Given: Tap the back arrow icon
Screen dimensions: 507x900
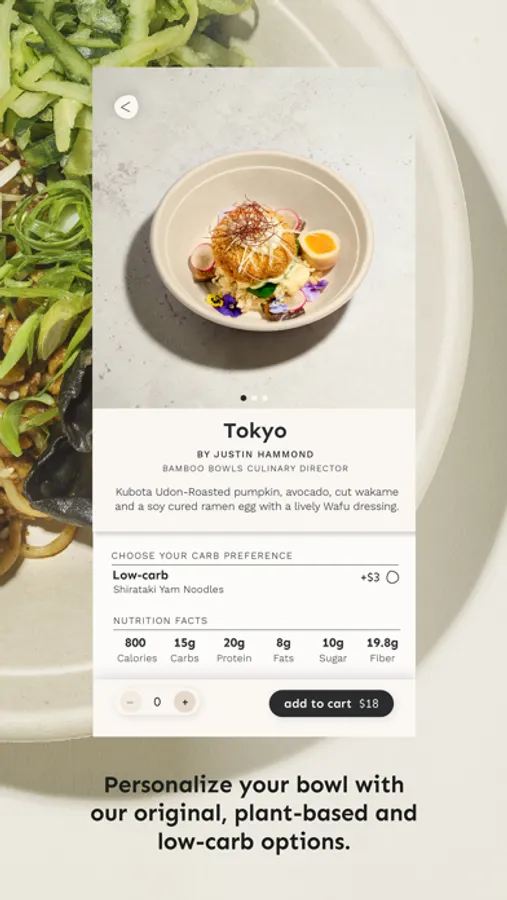Looking at the screenshot, I should pyautogui.click(x=126, y=107).
